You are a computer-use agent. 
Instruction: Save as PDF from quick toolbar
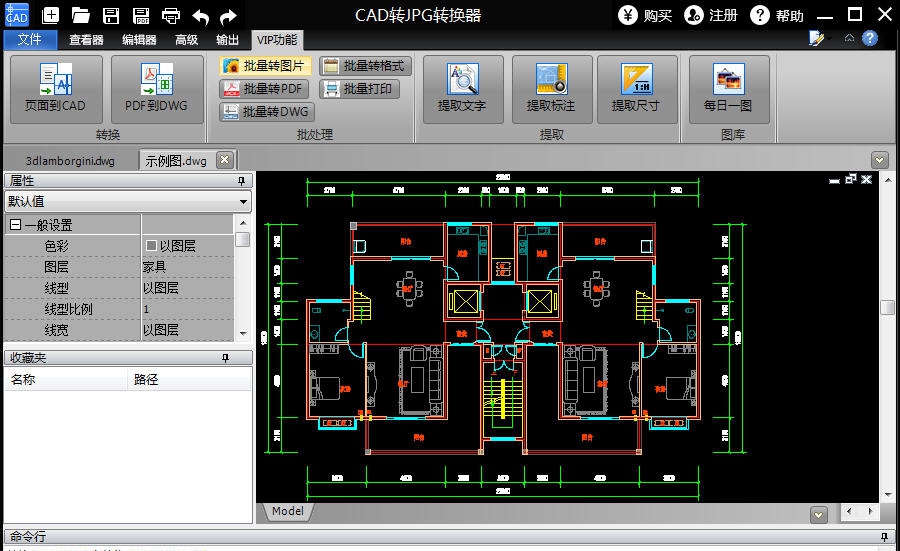(x=141, y=15)
